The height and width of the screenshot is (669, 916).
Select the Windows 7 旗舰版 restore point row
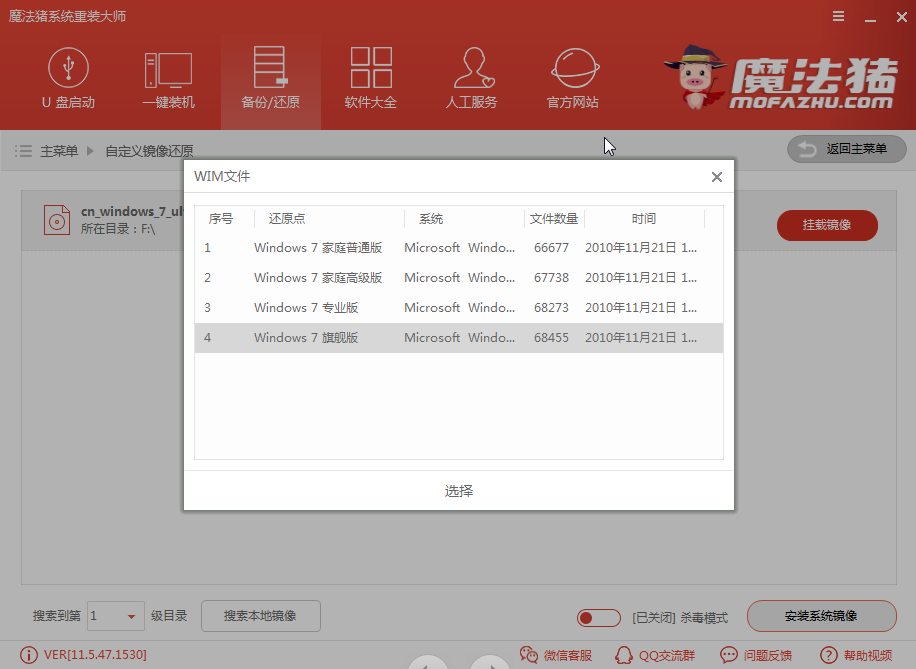[x=450, y=338]
